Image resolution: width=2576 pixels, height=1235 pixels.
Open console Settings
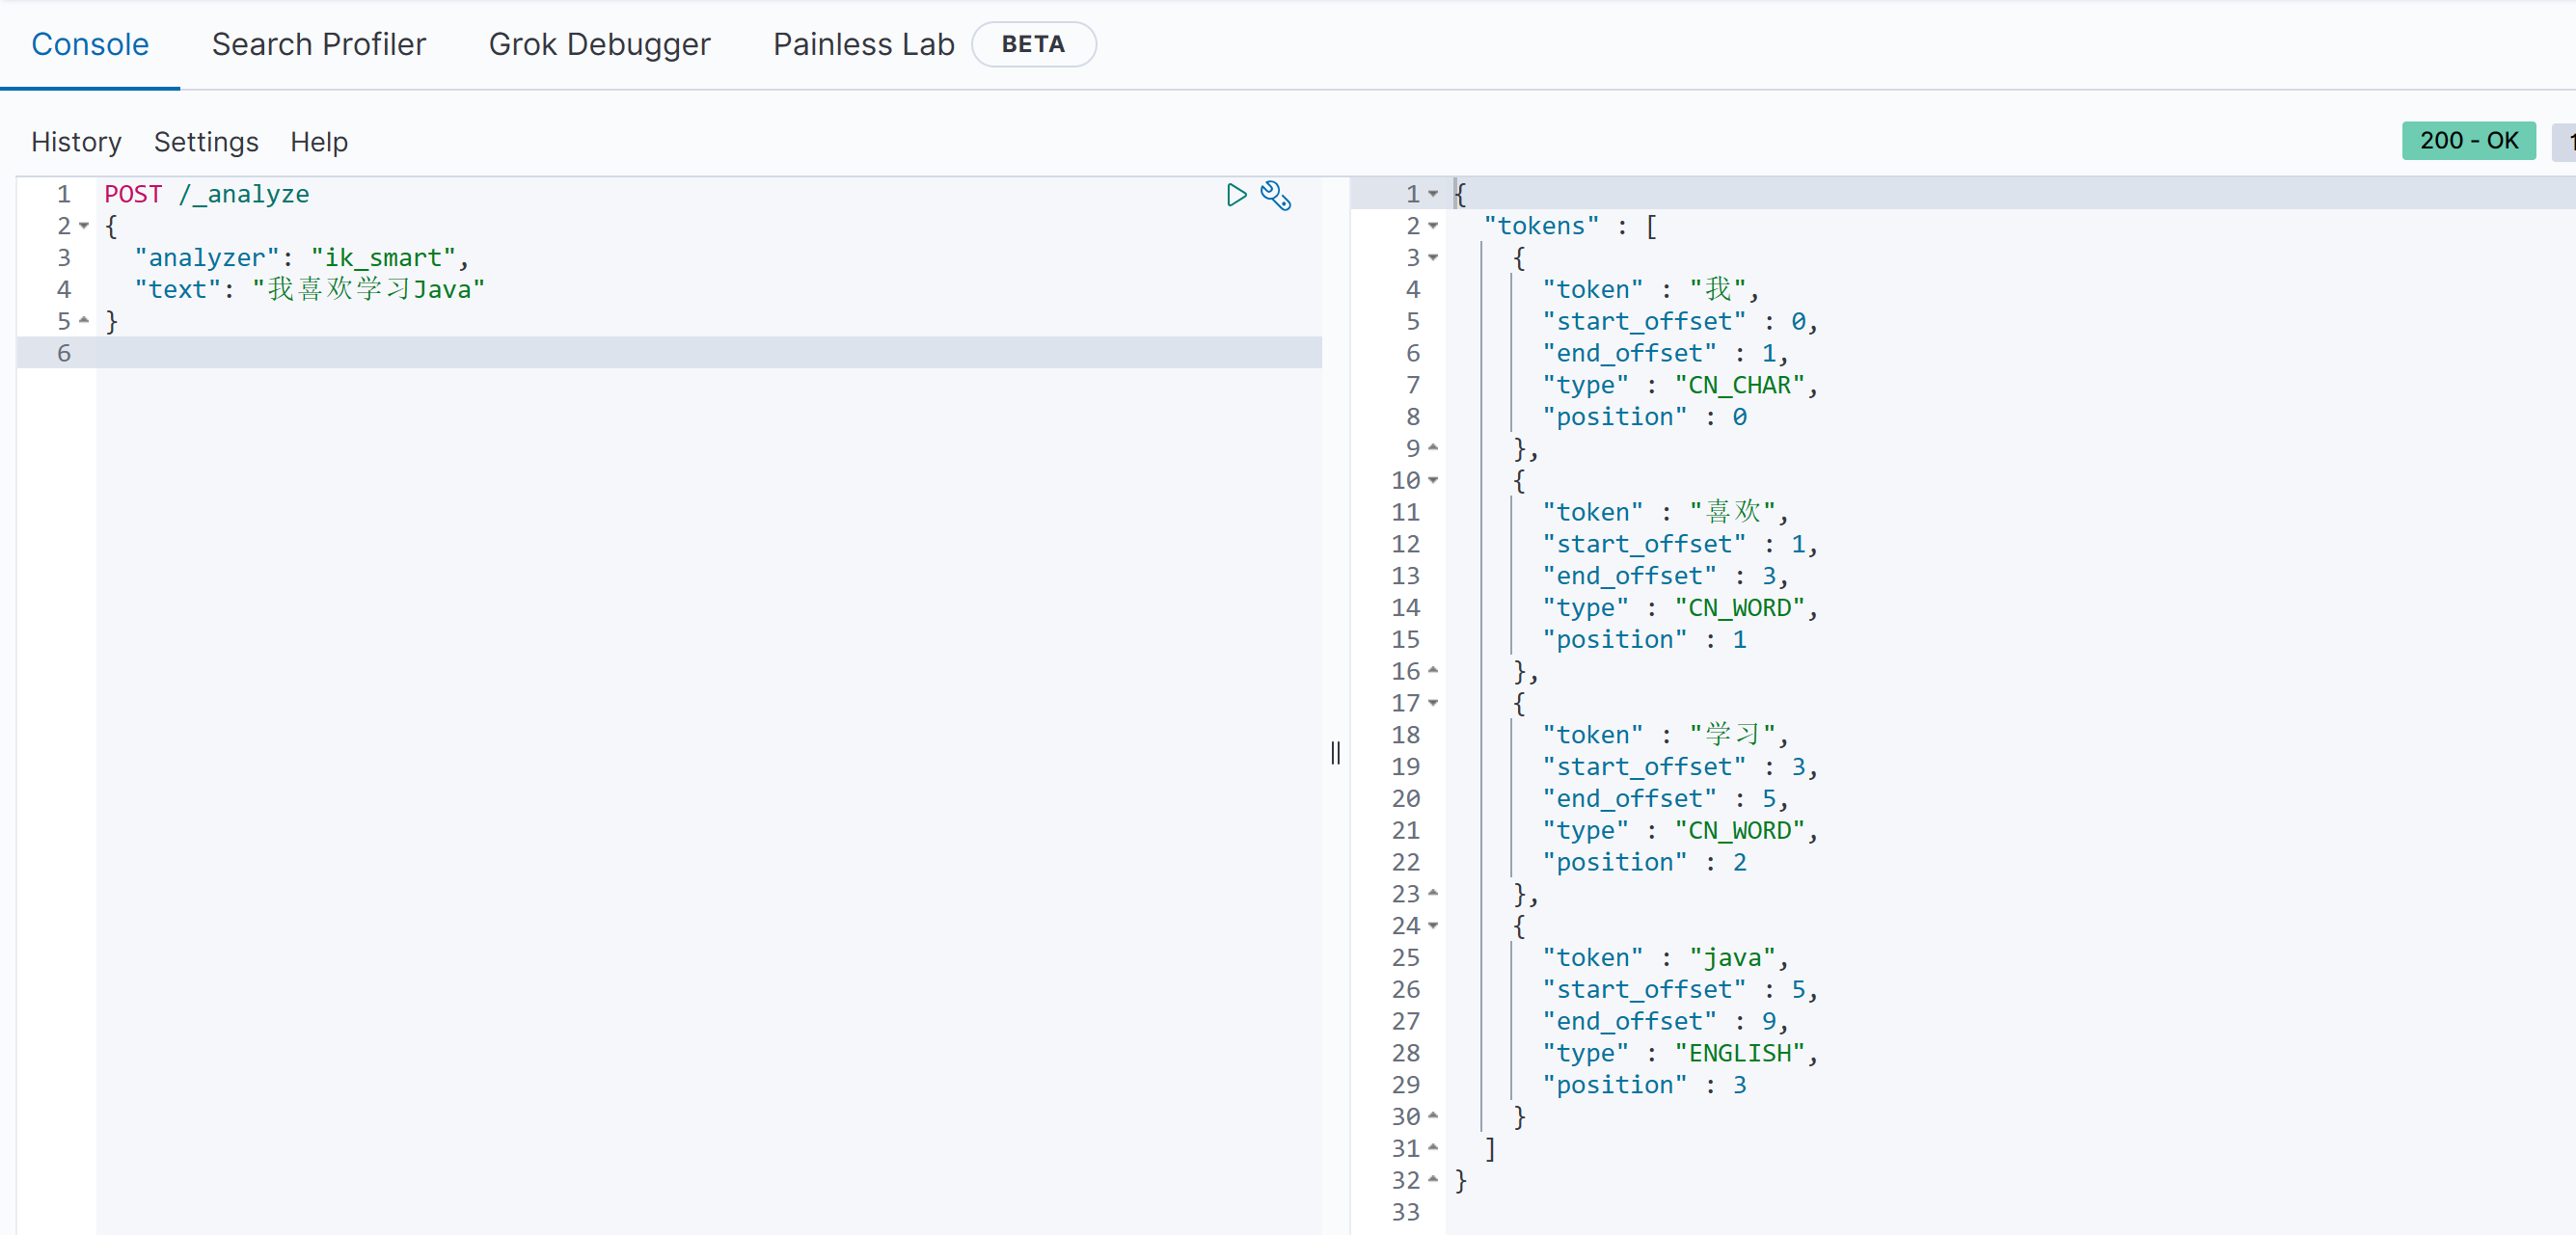[x=206, y=142]
